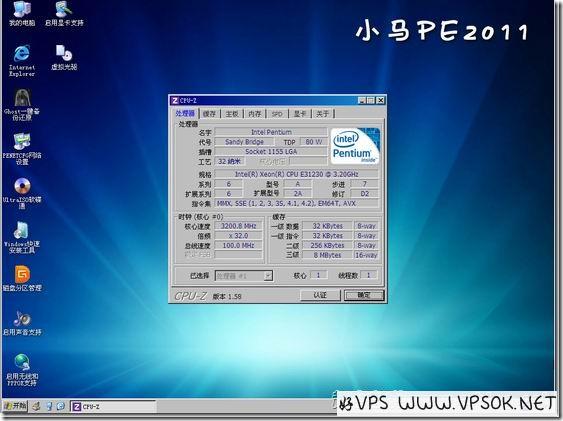
Task: Switch to the 主板 tab
Action: tap(232, 114)
